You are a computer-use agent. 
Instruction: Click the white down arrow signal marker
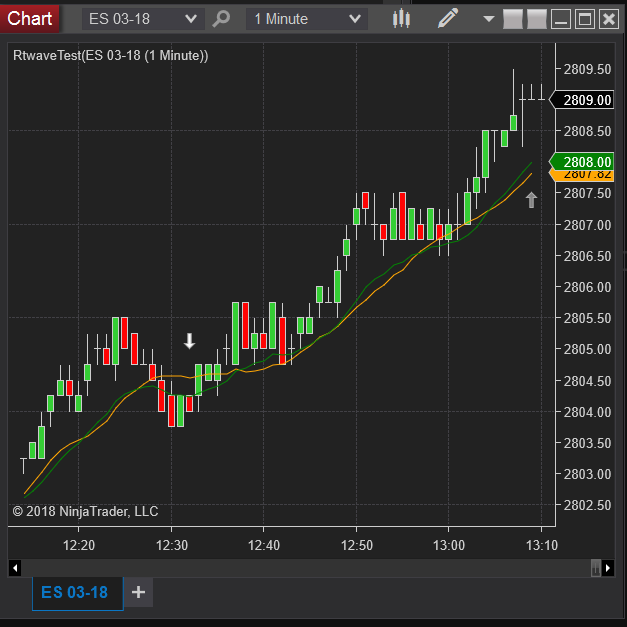190,341
